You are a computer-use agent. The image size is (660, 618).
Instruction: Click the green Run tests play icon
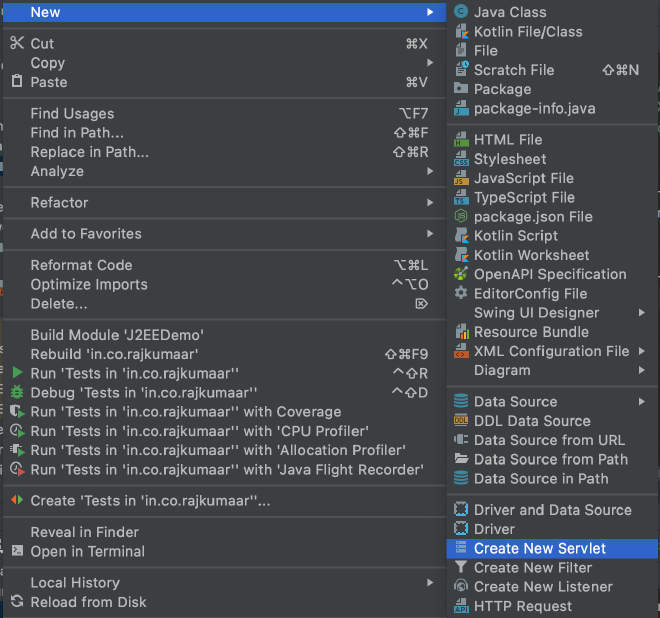17,373
